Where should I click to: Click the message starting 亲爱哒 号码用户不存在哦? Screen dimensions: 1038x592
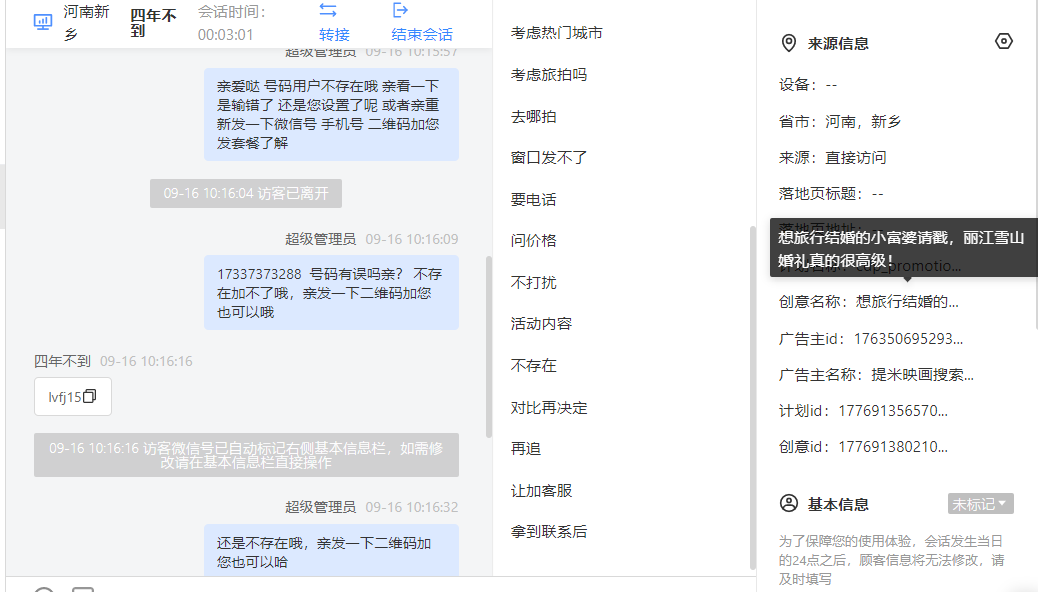click(x=331, y=114)
